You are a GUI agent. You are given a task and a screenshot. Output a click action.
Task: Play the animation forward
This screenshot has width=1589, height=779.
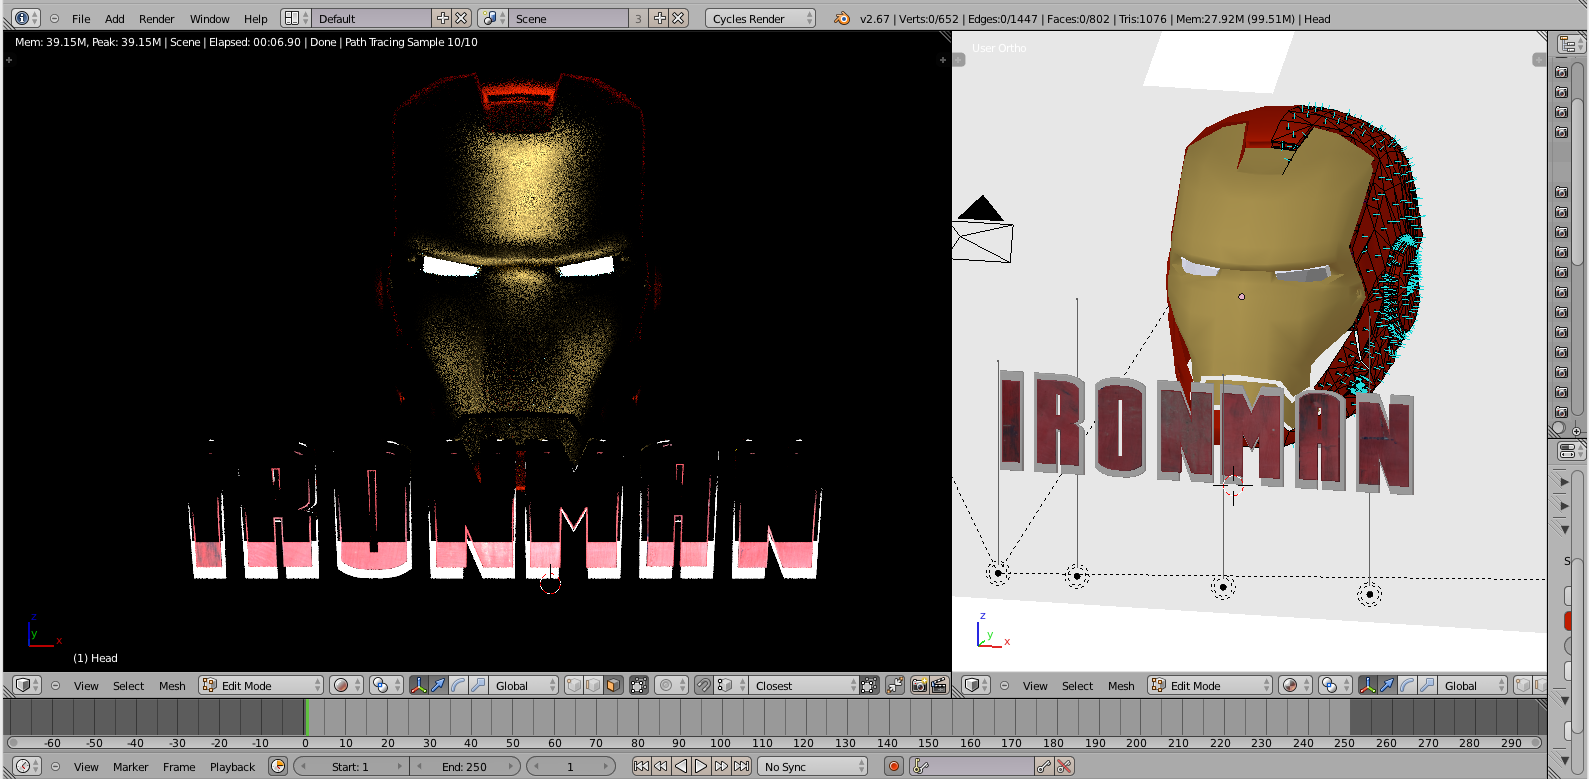point(701,767)
